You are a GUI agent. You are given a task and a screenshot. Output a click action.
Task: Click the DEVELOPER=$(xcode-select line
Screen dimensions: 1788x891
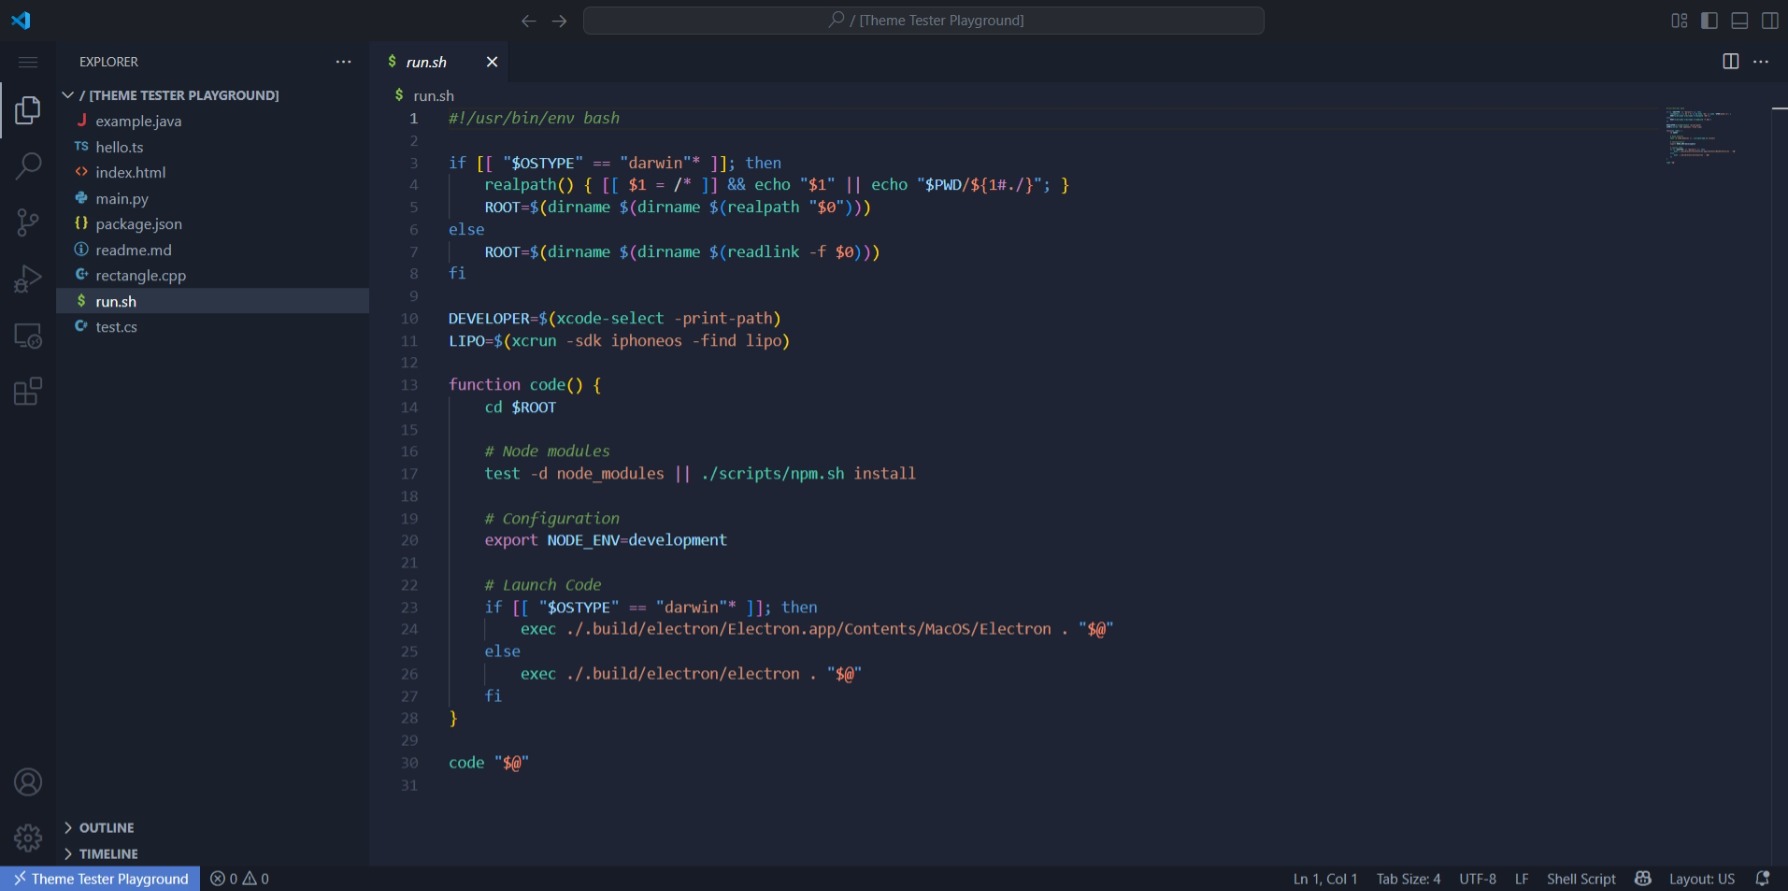[x=614, y=319]
